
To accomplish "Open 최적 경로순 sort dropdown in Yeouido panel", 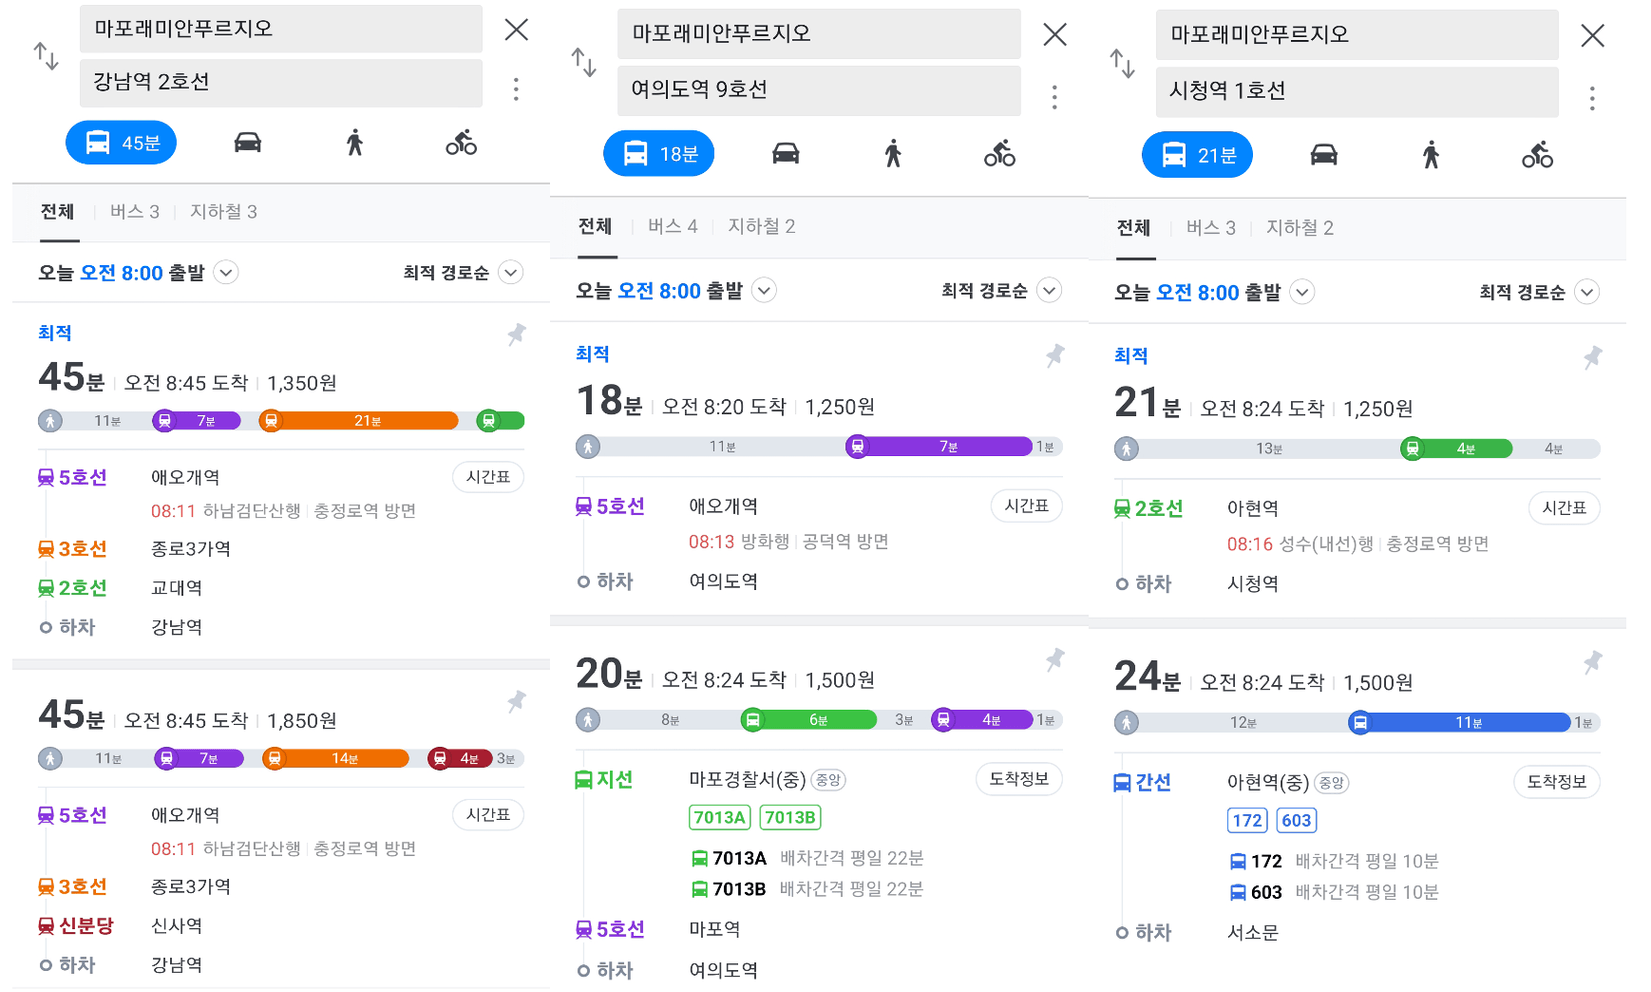I will 1000,291.
